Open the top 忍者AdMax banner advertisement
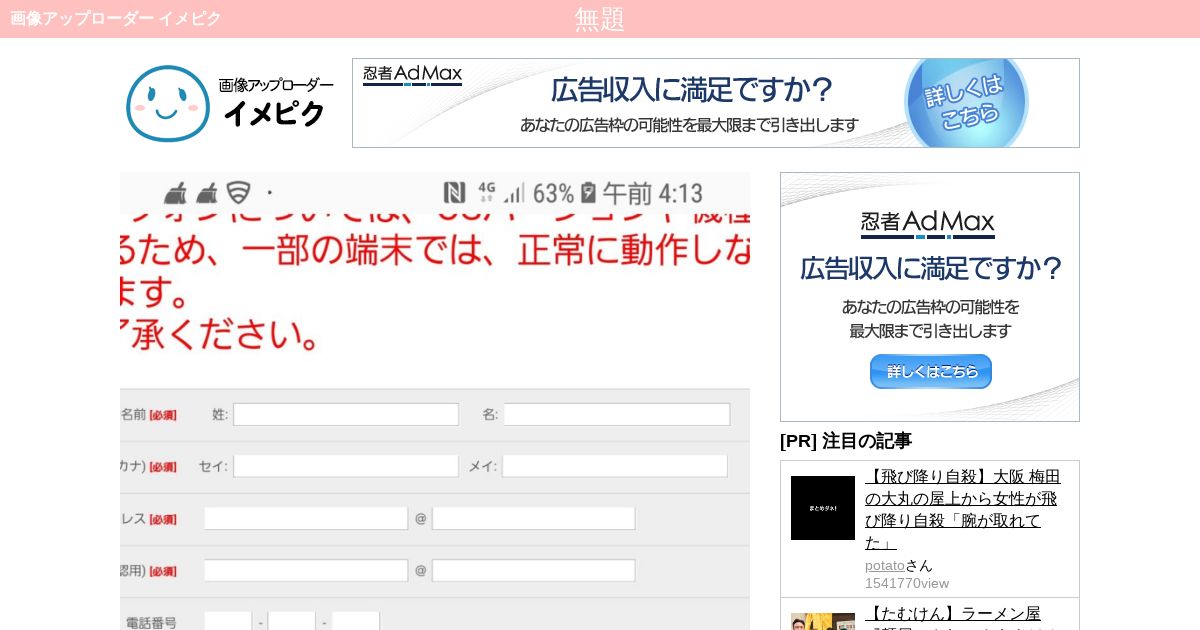The width and height of the screenshot is (1200, 630). 716,103
